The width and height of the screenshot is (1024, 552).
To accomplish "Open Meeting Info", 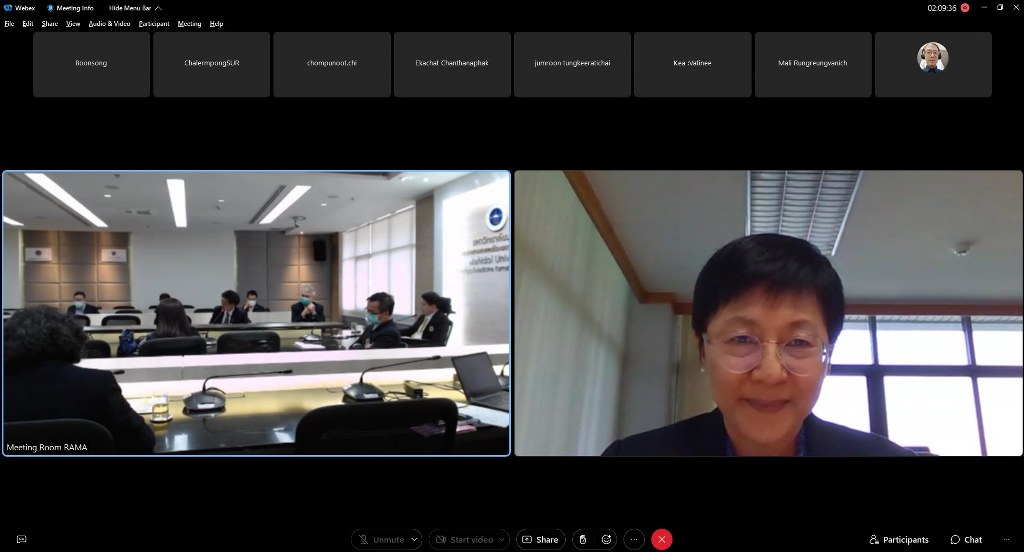I will 72,8.
